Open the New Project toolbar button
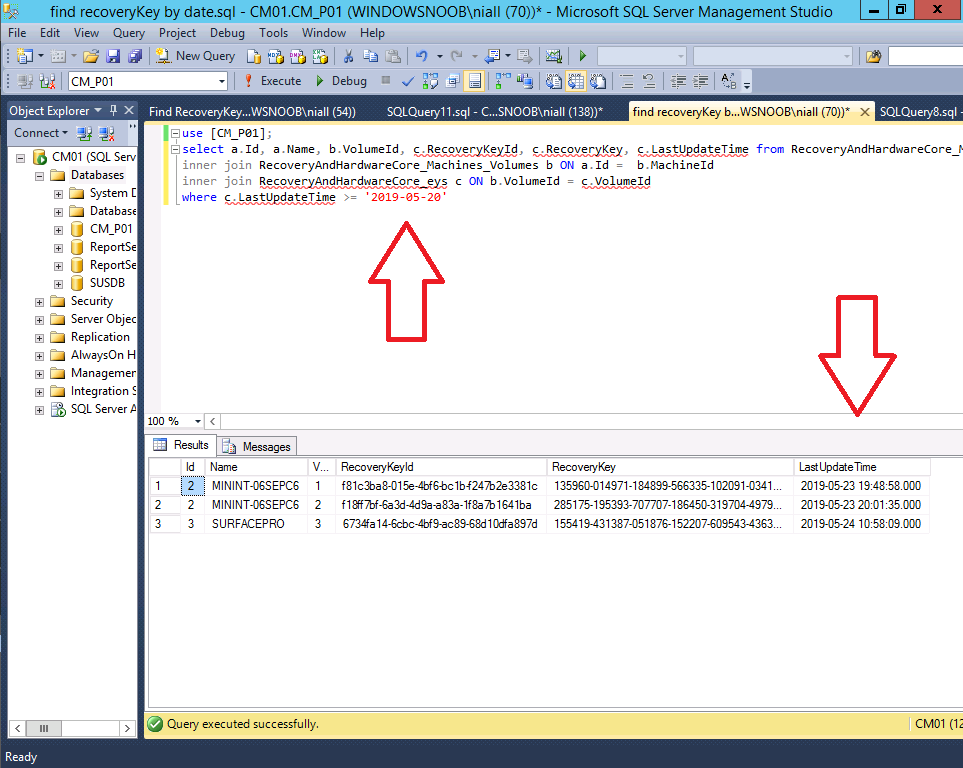The image size is (963, 768). coord(25,57)
